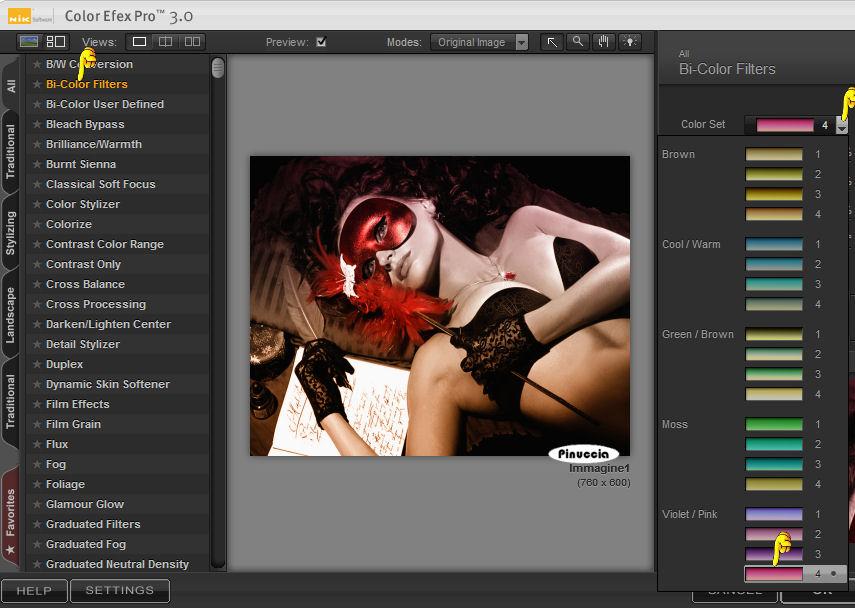Viewport: 855px width, 608px height.
Task: Toggle the Preview checkbox
Action: pos(321,42)
